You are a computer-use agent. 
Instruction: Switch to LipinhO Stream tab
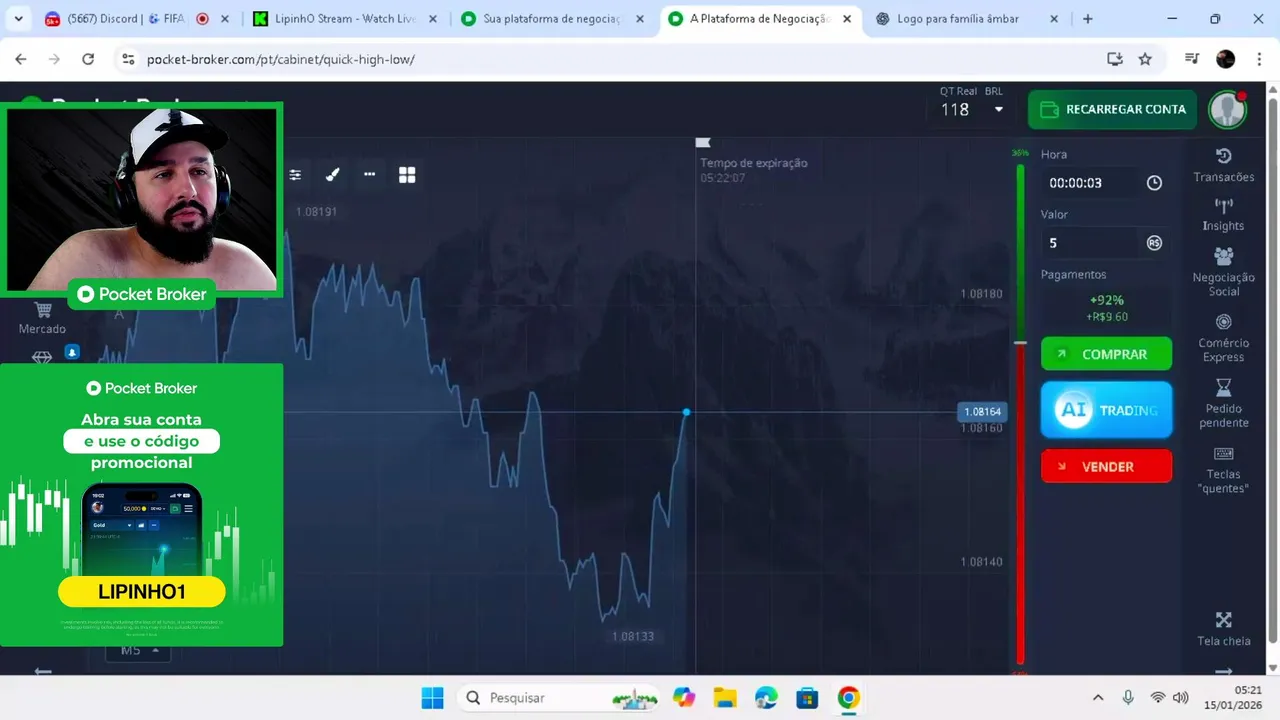(x=345, y=19)
